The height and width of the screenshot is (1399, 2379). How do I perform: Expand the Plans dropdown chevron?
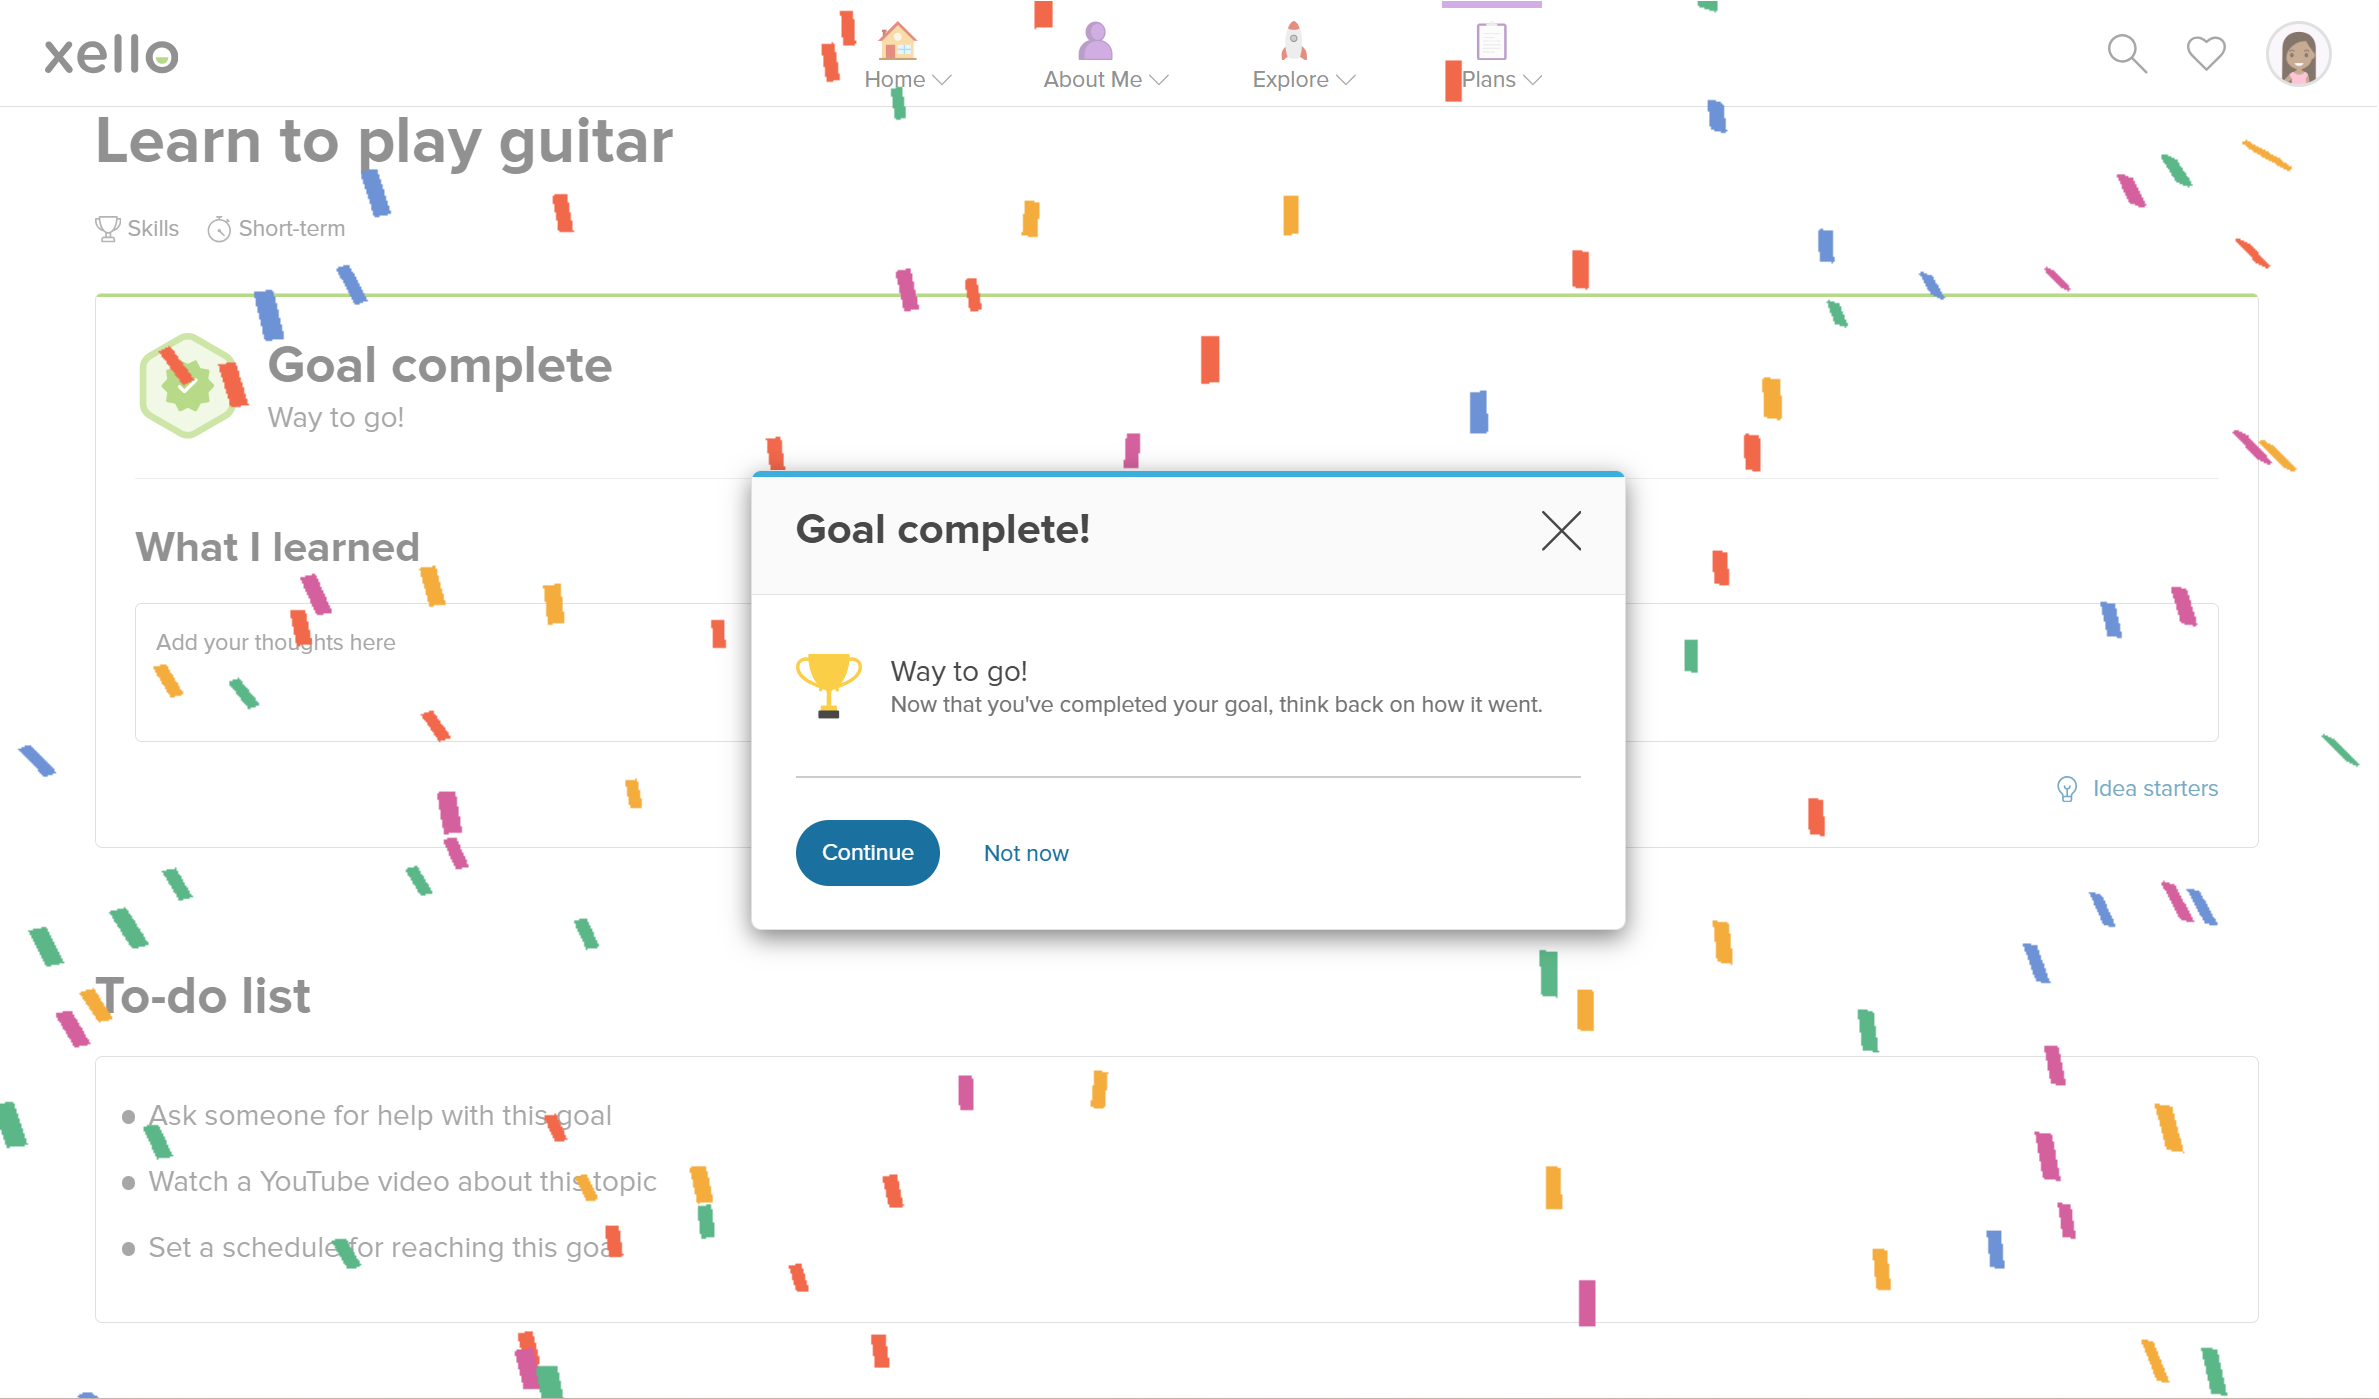(1533, 80)
